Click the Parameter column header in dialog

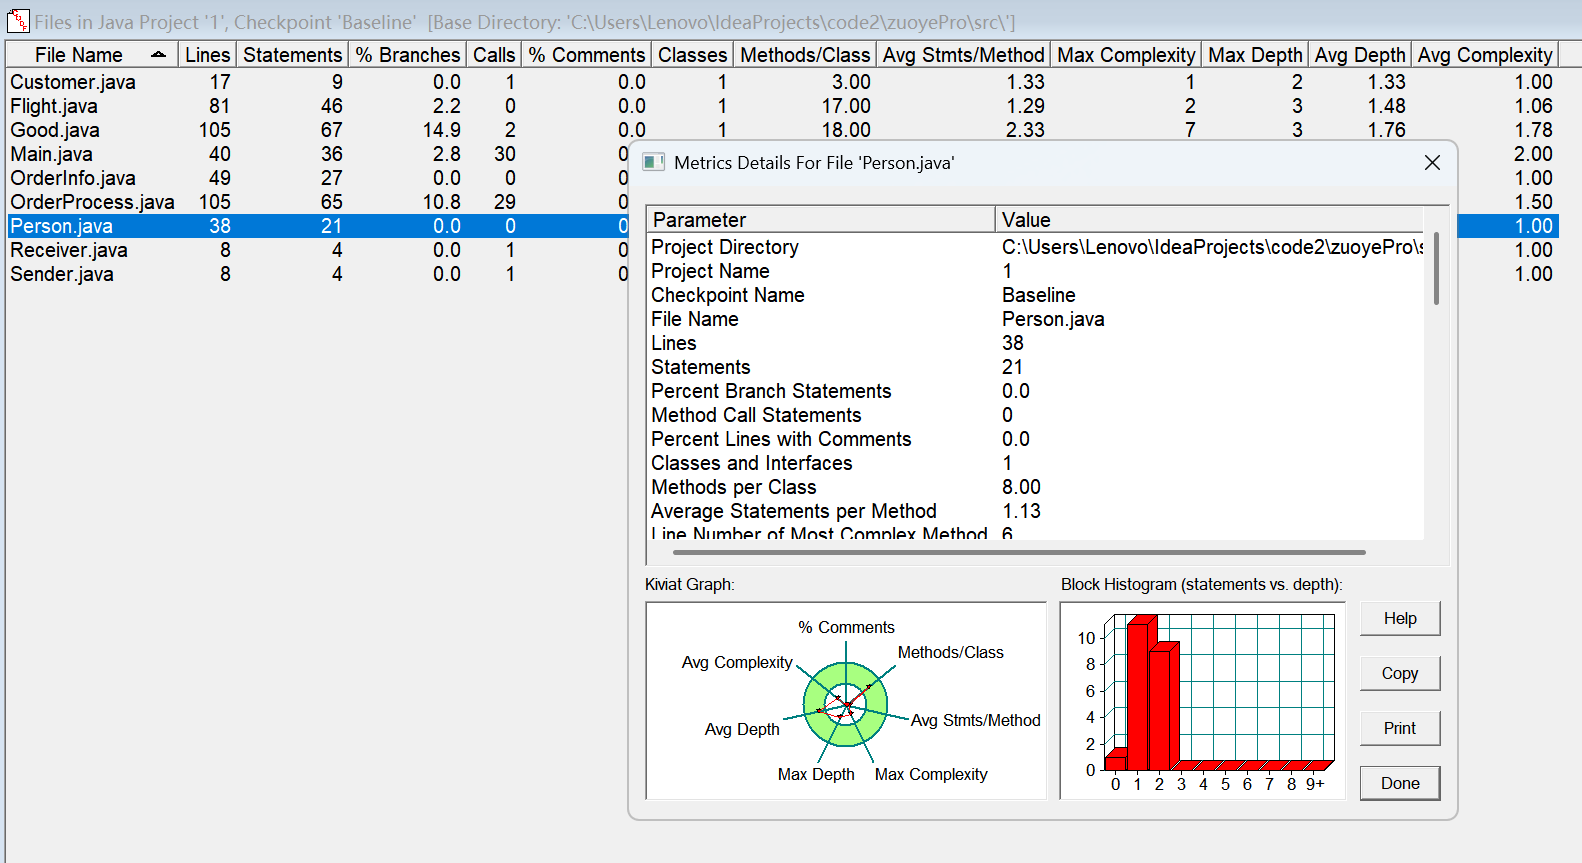click(x=821, y=220)
